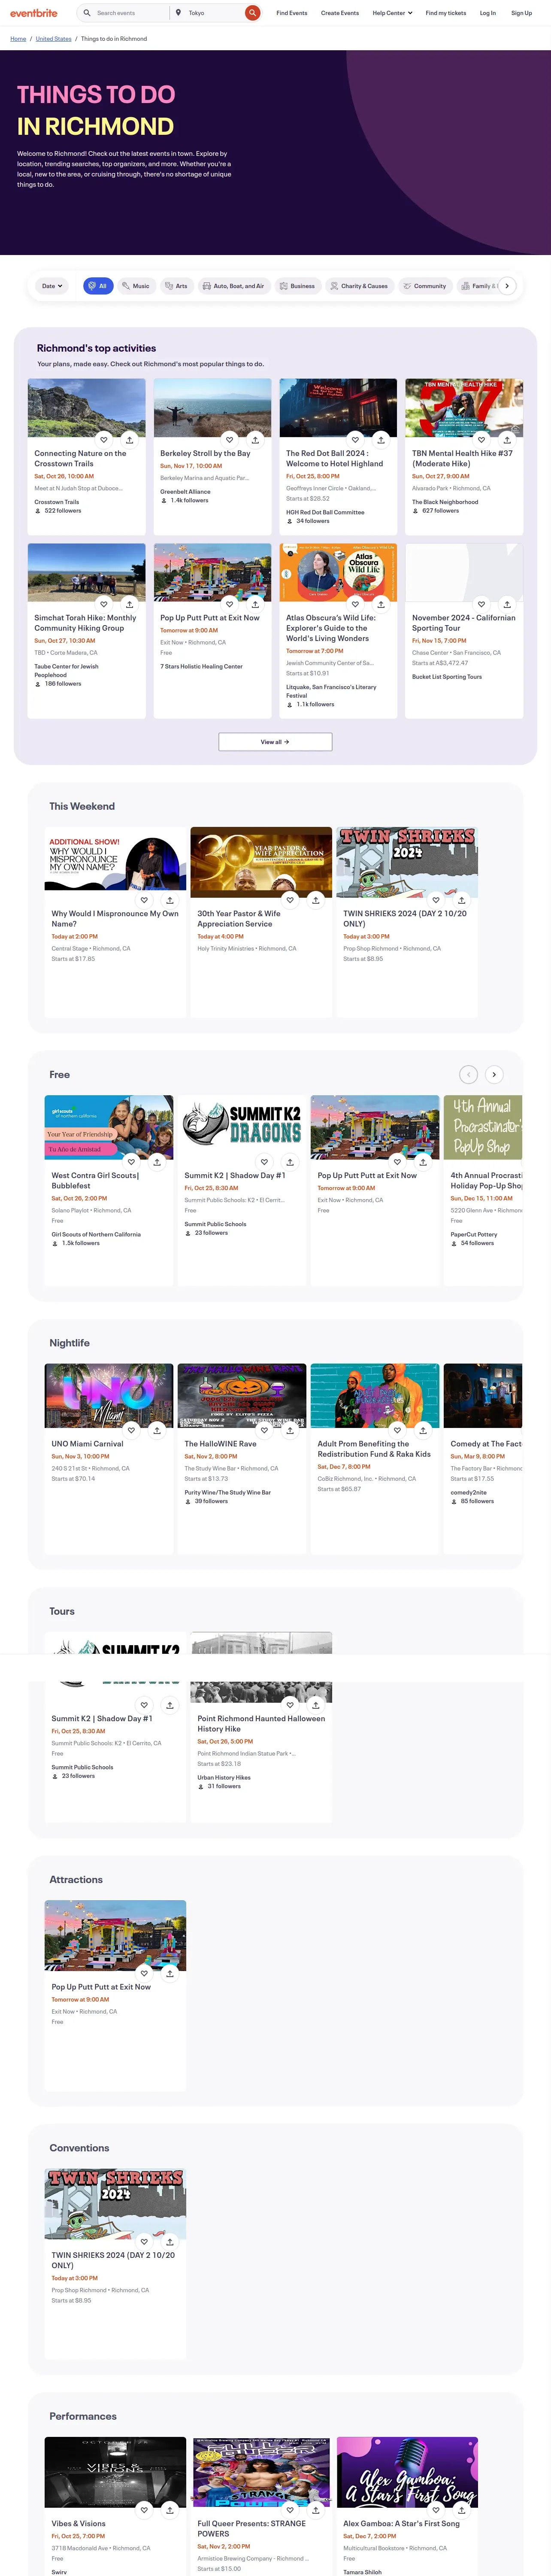Share the Simchat Torah Hike event
551x2576 pixels.
(x=129, y=604)
